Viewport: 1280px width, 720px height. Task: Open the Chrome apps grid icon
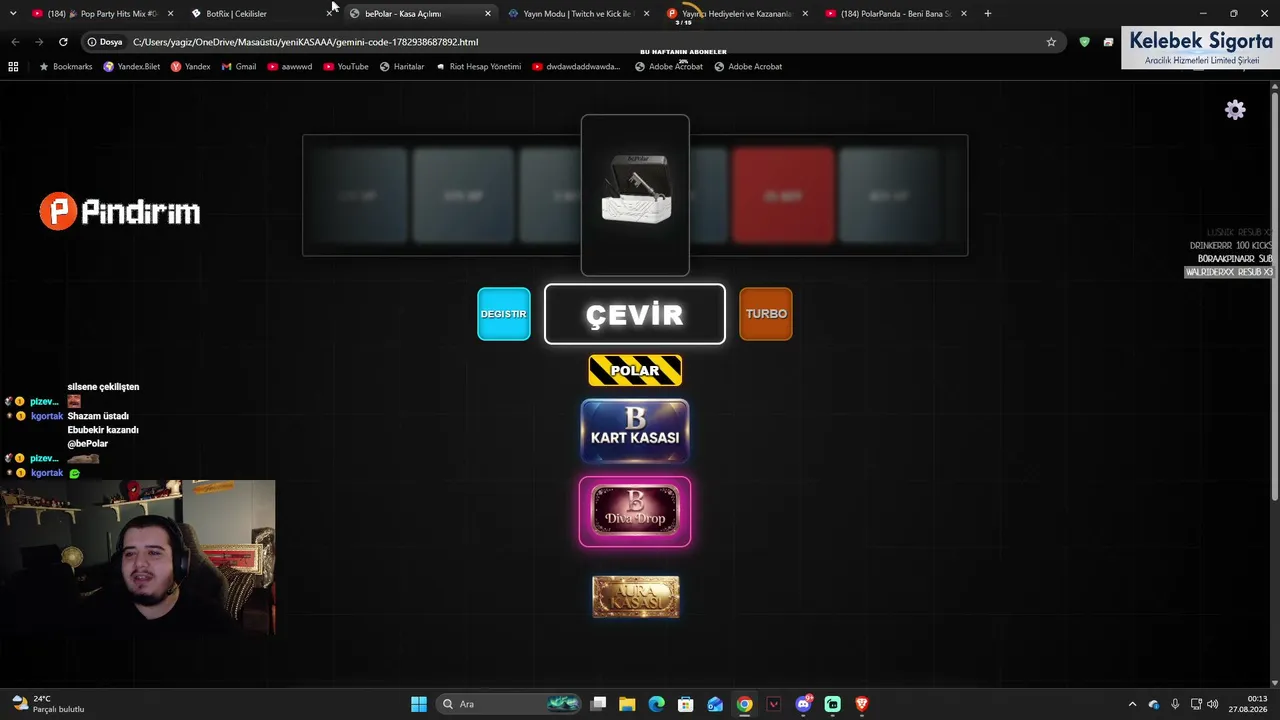pos(13,67)
